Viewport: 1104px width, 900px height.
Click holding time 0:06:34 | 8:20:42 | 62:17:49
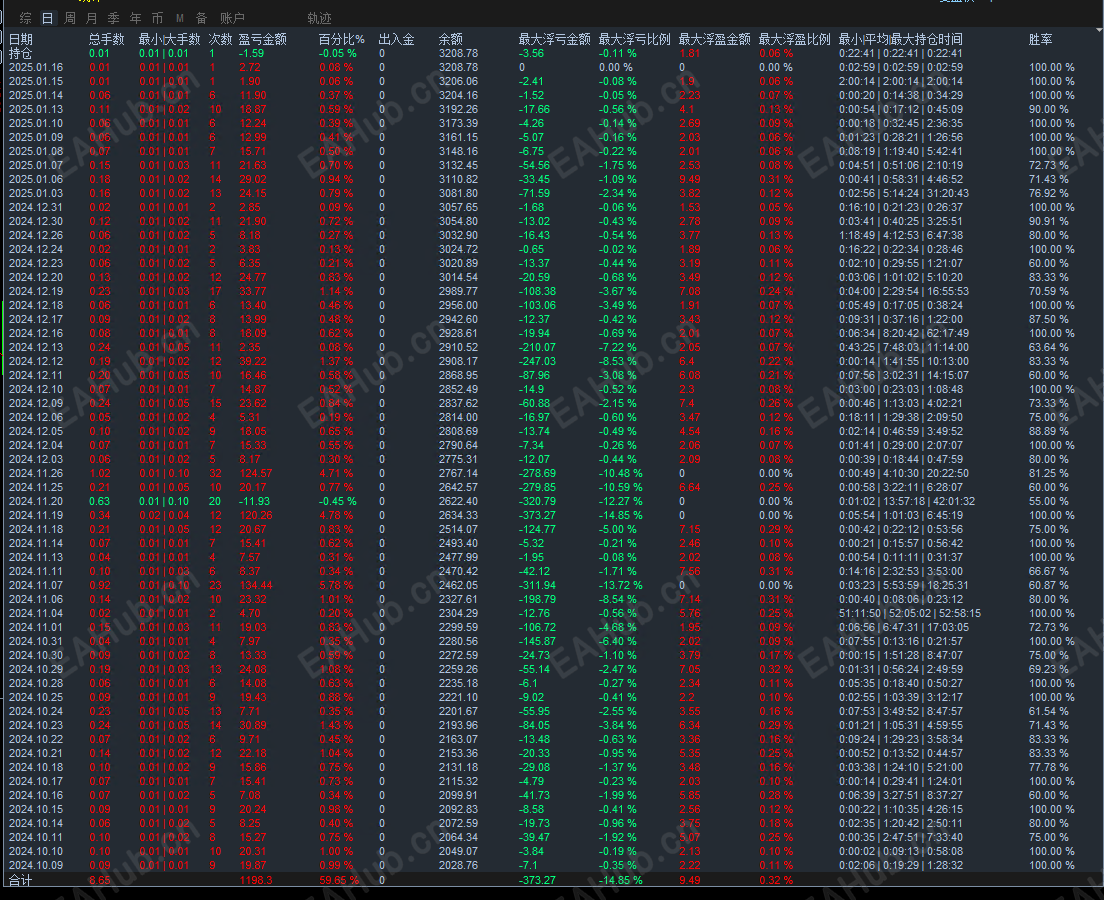pyautogui.click(x=904, y=333)
